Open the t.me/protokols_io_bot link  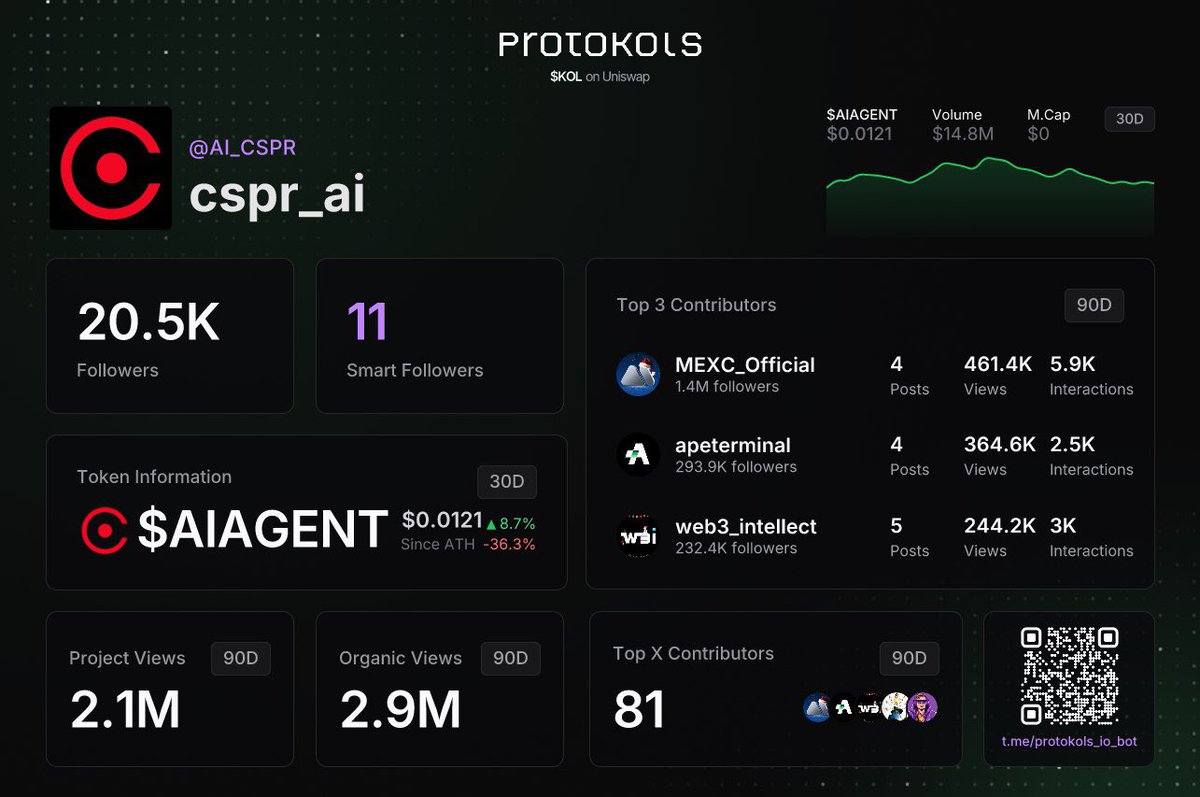1069,742
